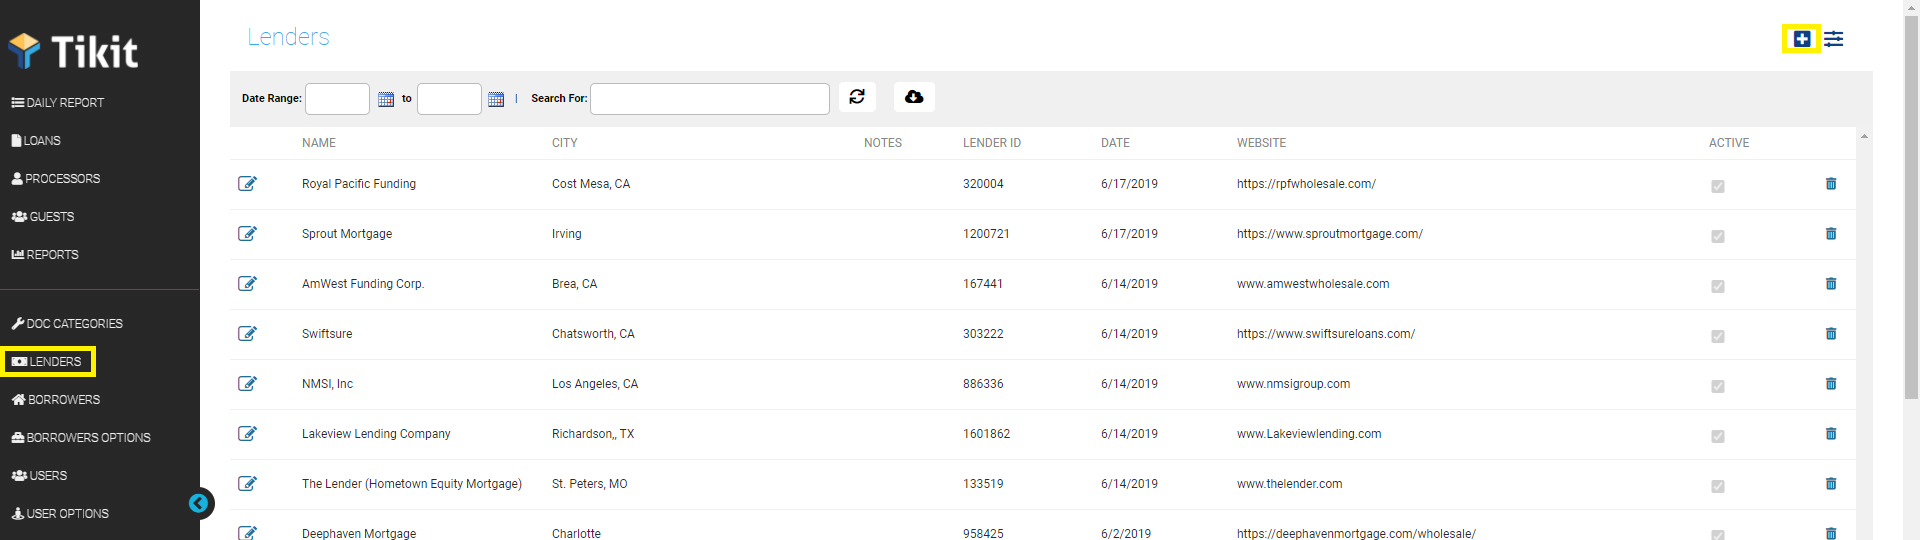Collapse the sidebar with the arrow button
1920x540 pixels.
199,503
